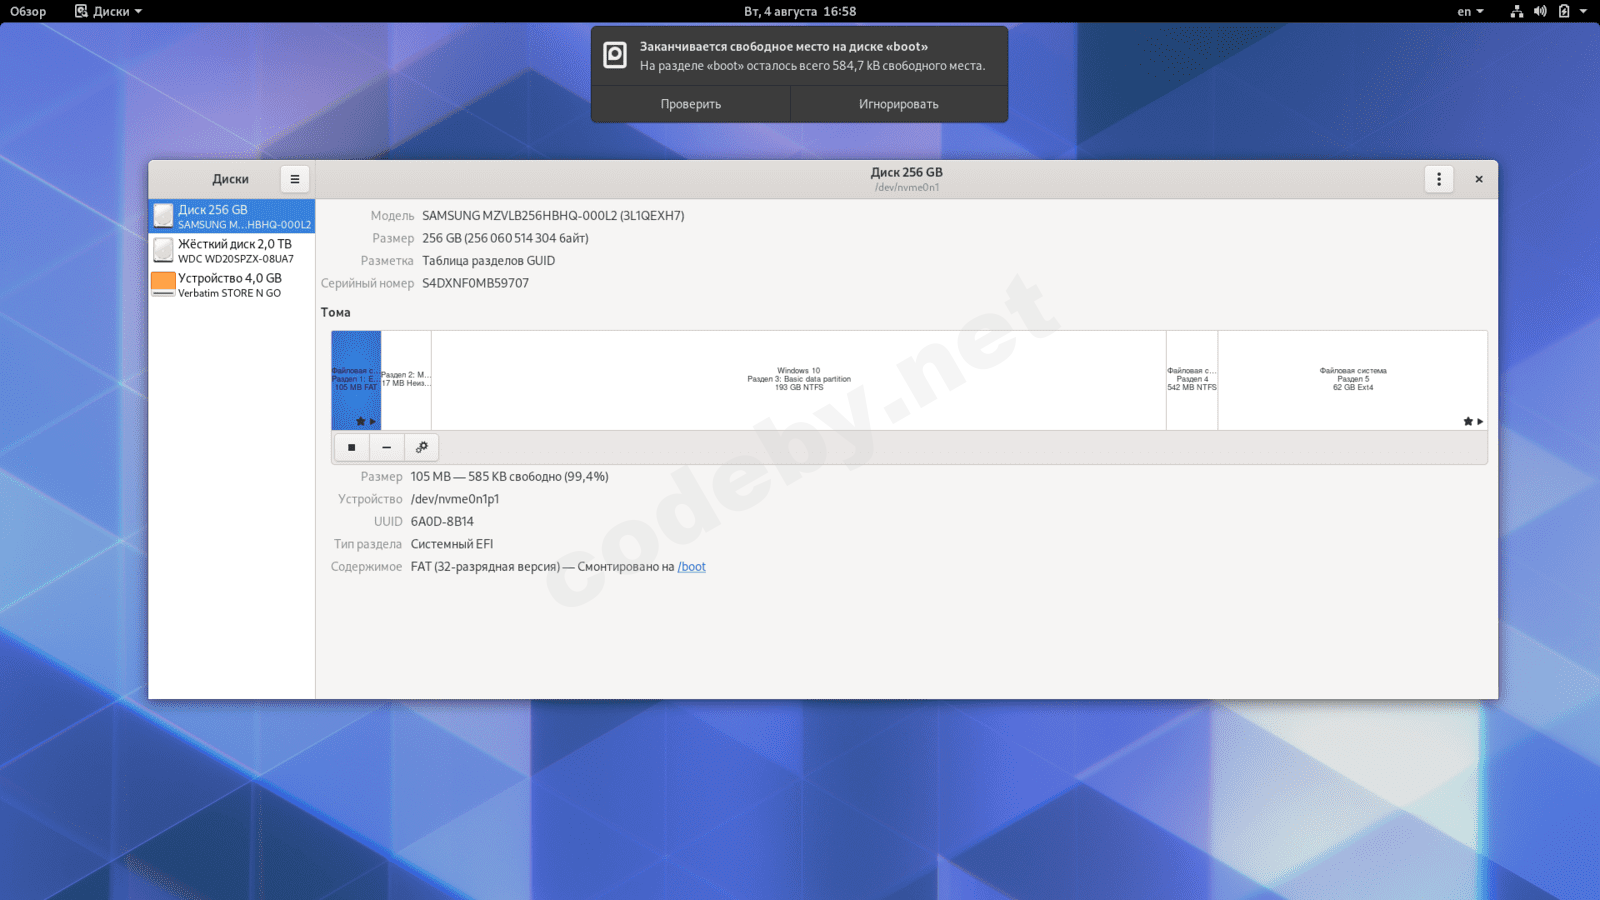Open the drive options three-dot menu
The image size is (1600, 900).
click(x=1439, y=179)
